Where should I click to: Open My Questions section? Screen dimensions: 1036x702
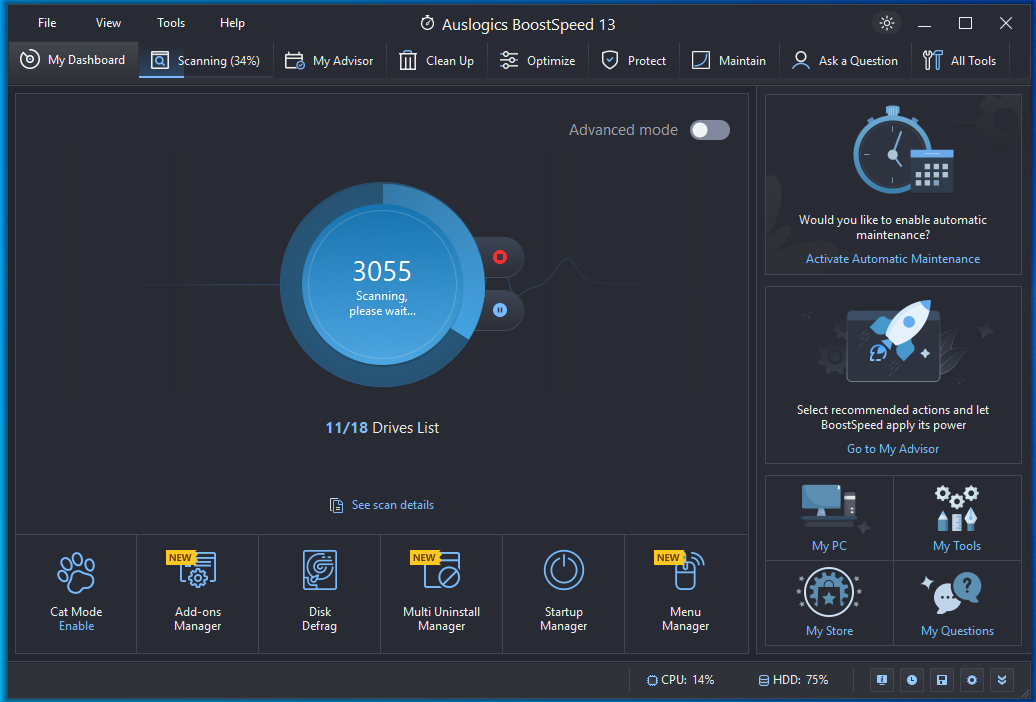coord(957,603)
